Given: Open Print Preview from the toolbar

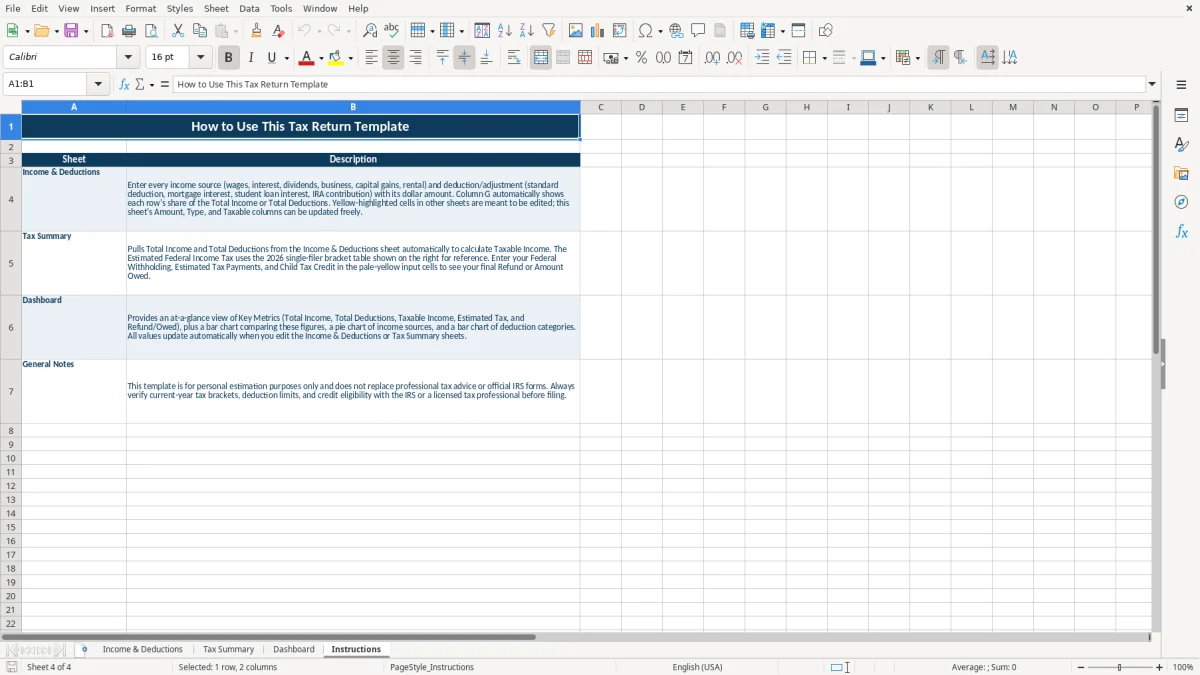Looking at the screenshot, I should pos(151,31).
